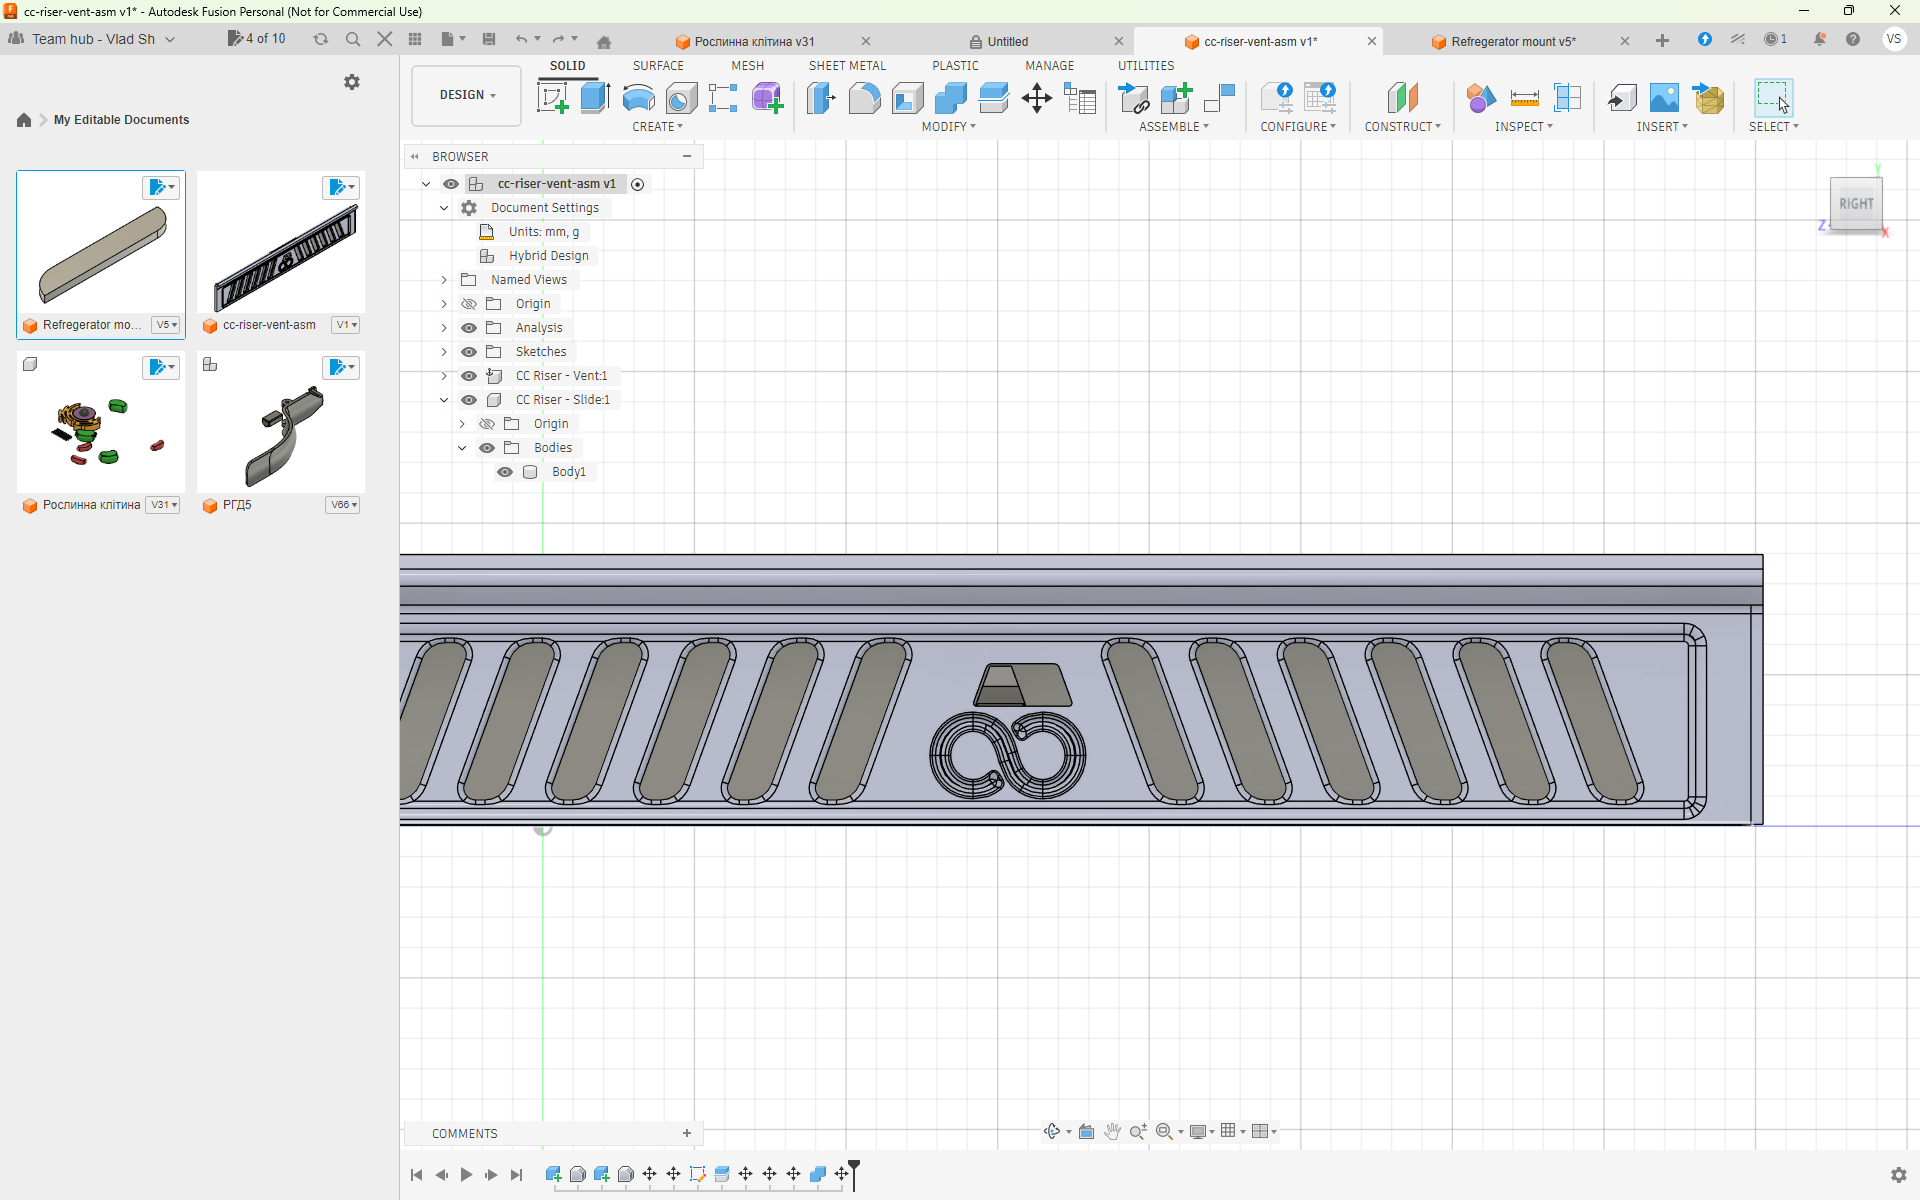Image resolution: width=1920 pixels, height=1200 pixels.
Task: Open timeline settings gear at bottom right
Action: (x=1898, y=1175)
